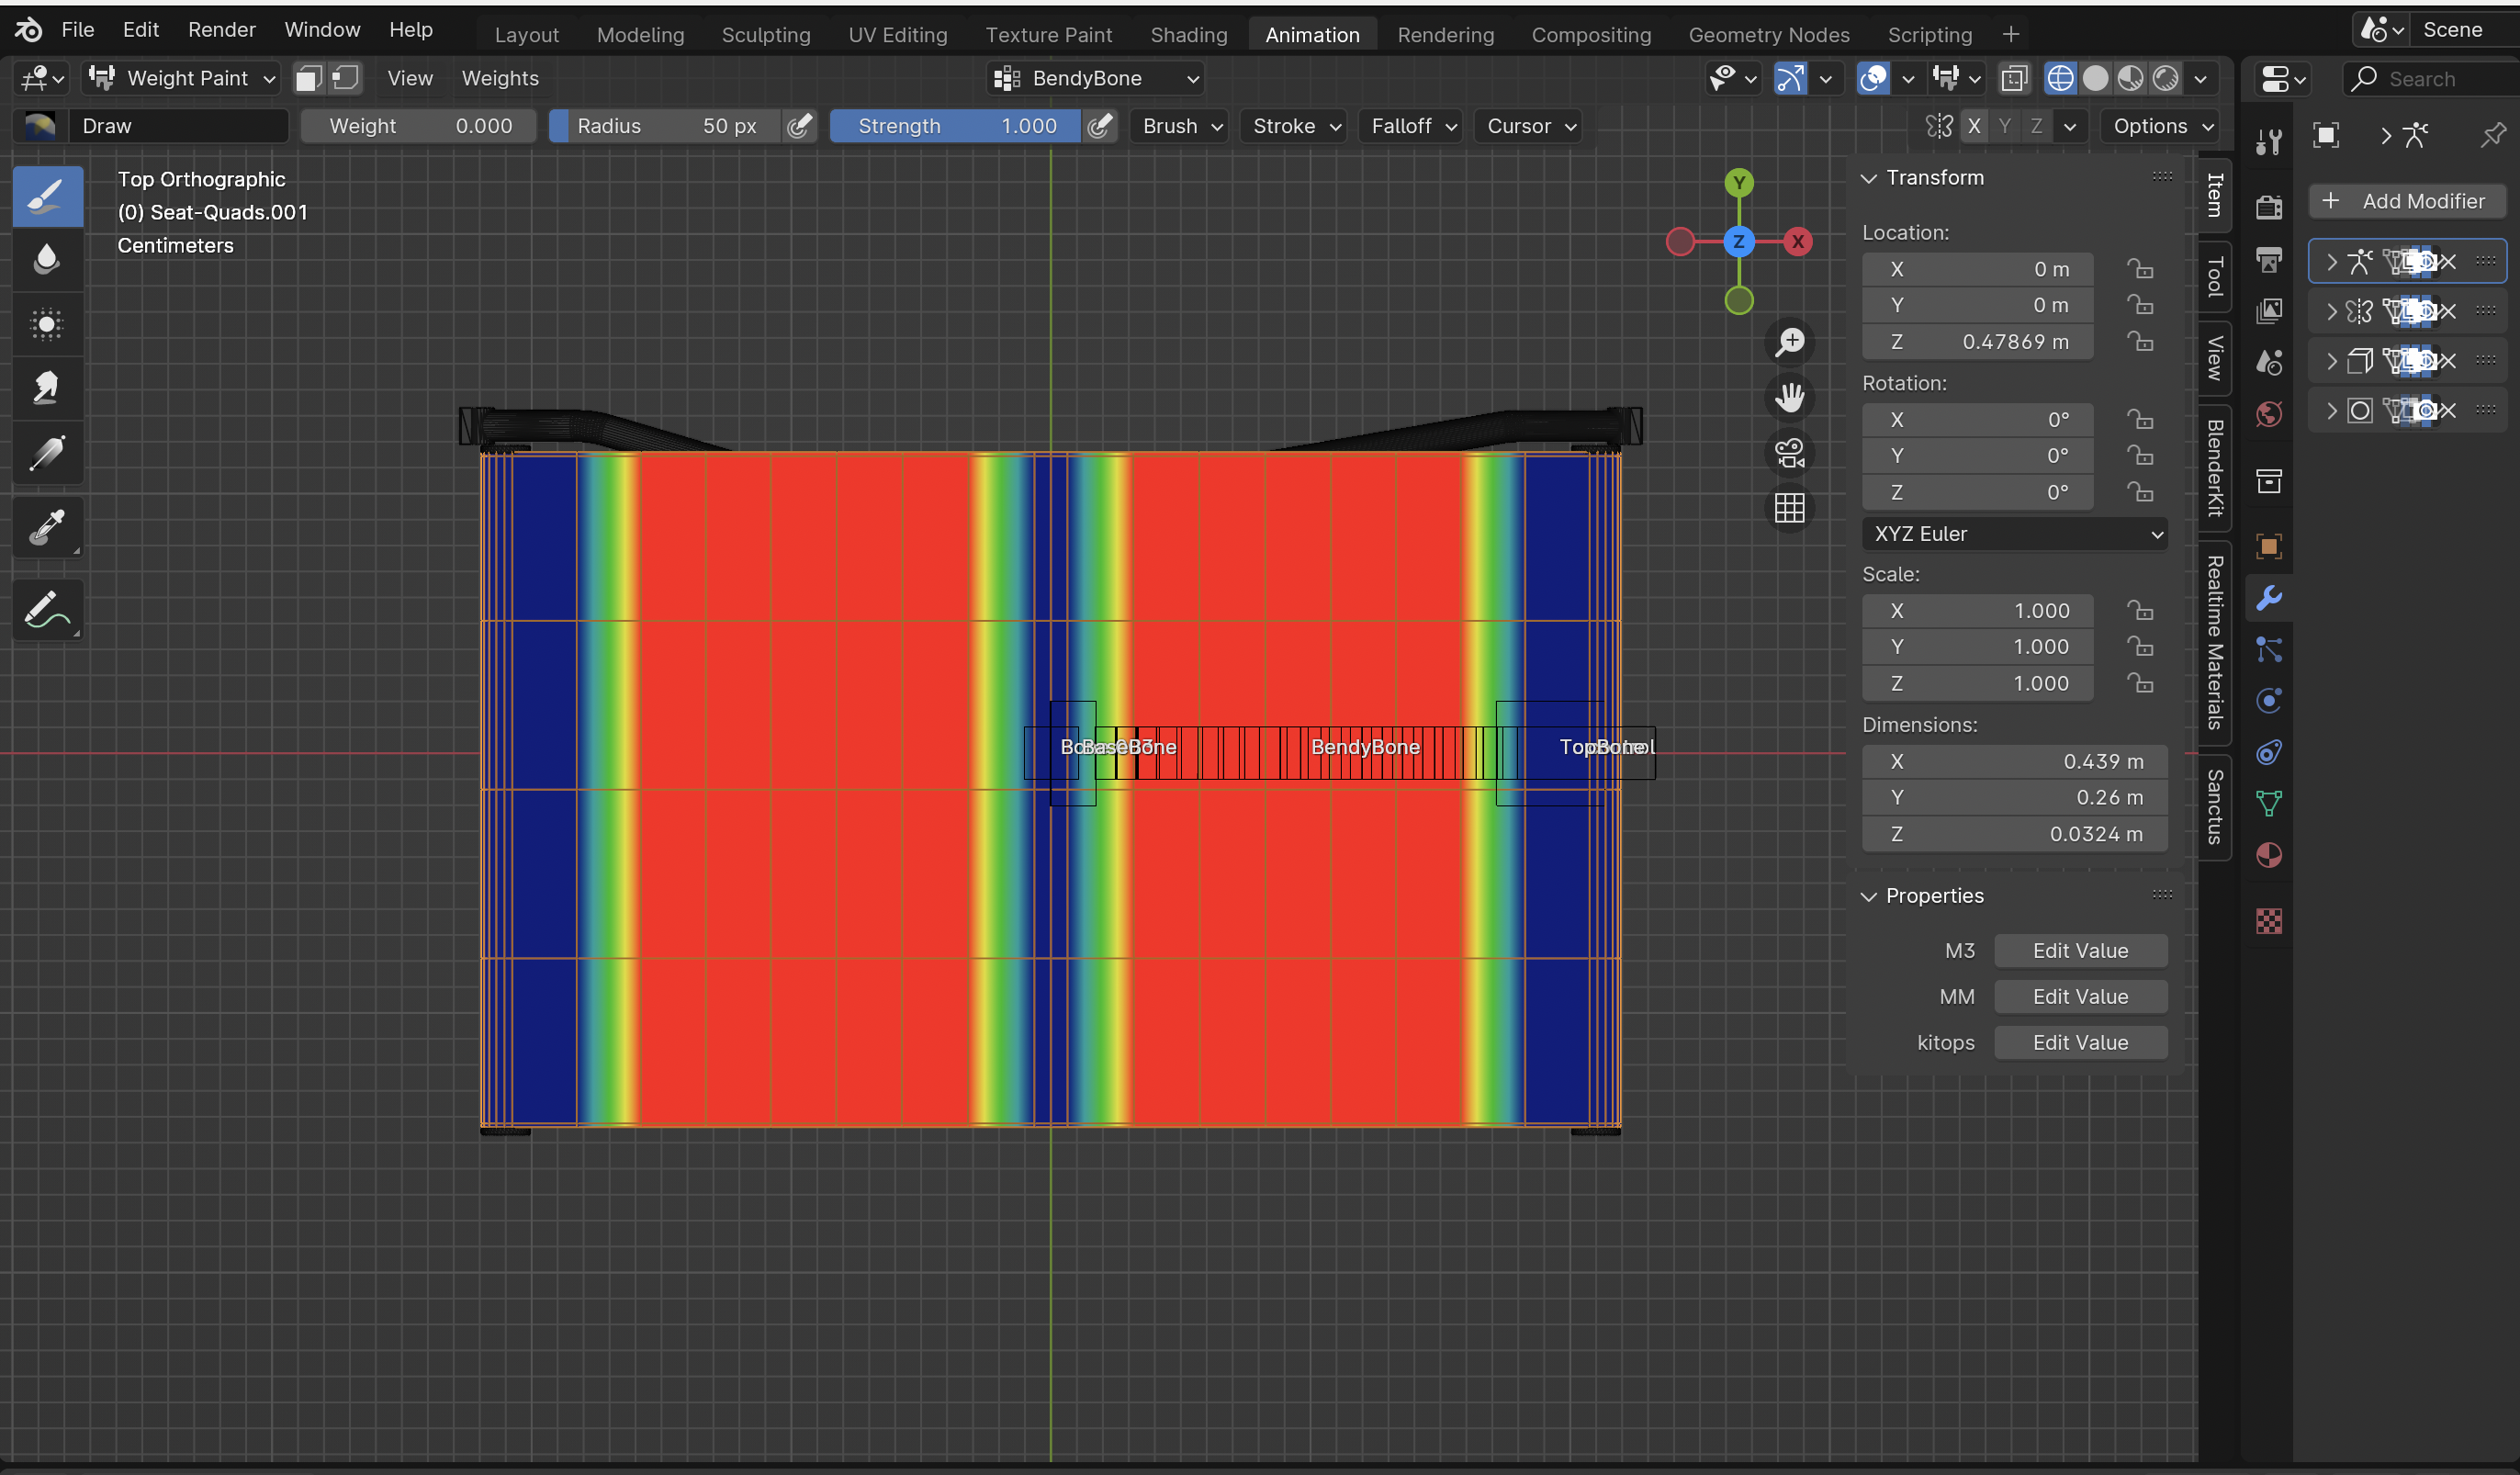Toggle the camera view icon

click(1789, 453)
